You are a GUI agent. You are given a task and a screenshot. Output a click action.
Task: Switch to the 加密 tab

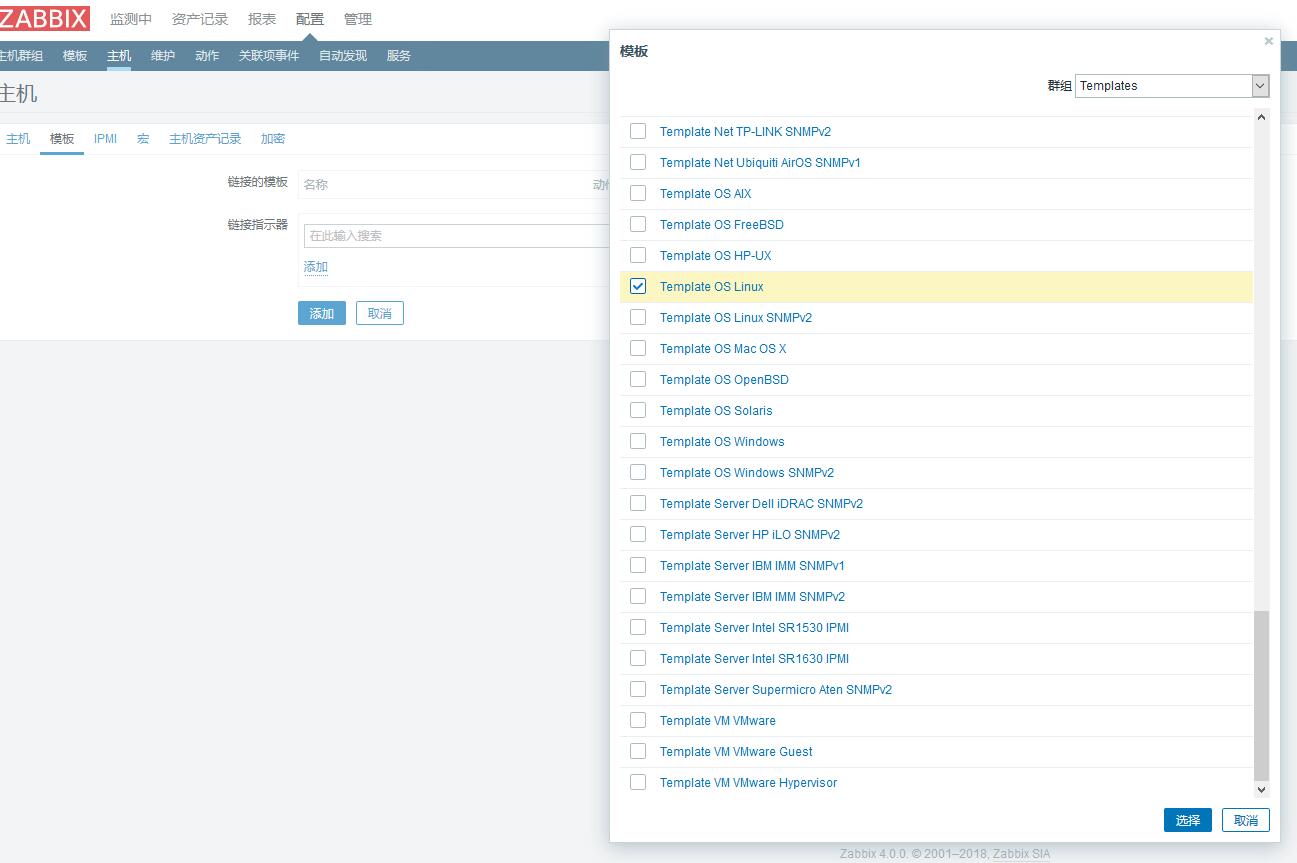[x=273, y=139]
